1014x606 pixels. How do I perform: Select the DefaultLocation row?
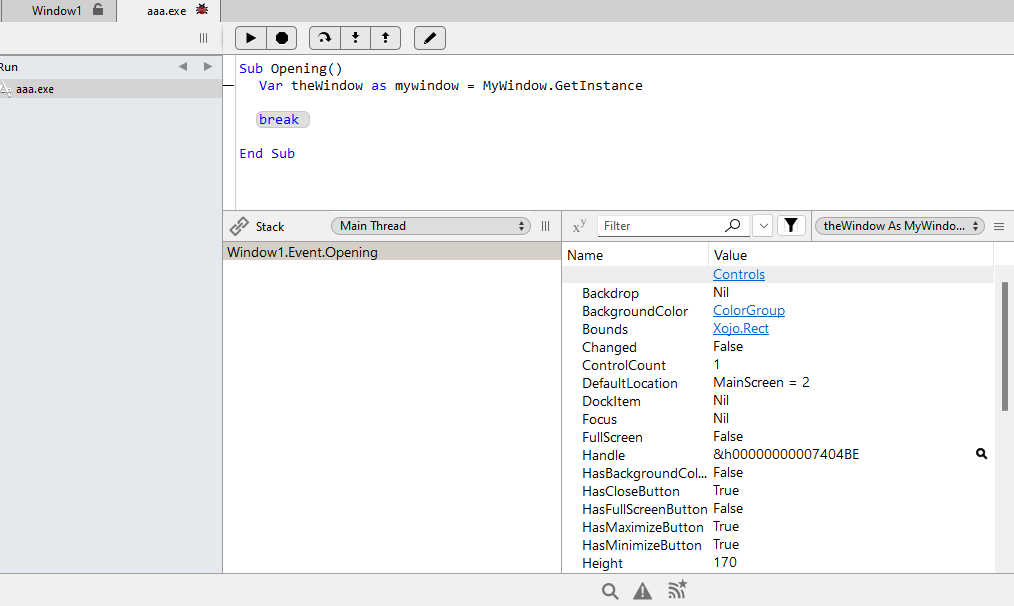click(778, 383)
